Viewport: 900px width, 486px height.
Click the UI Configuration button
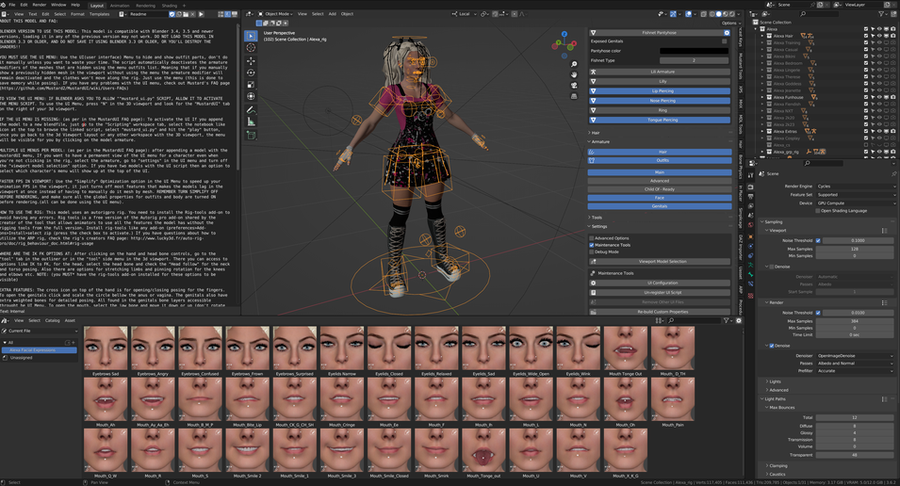tap(659, 283)
